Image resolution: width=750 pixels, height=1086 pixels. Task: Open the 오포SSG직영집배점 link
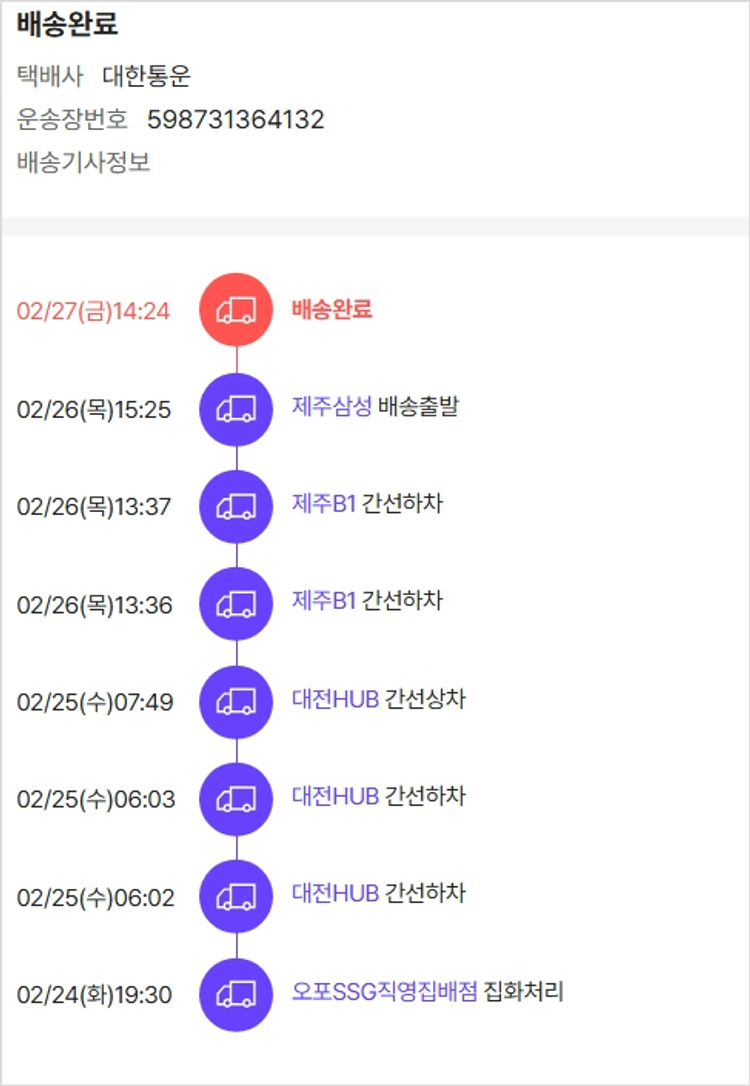pyautogui.click(x=385, y=992)
